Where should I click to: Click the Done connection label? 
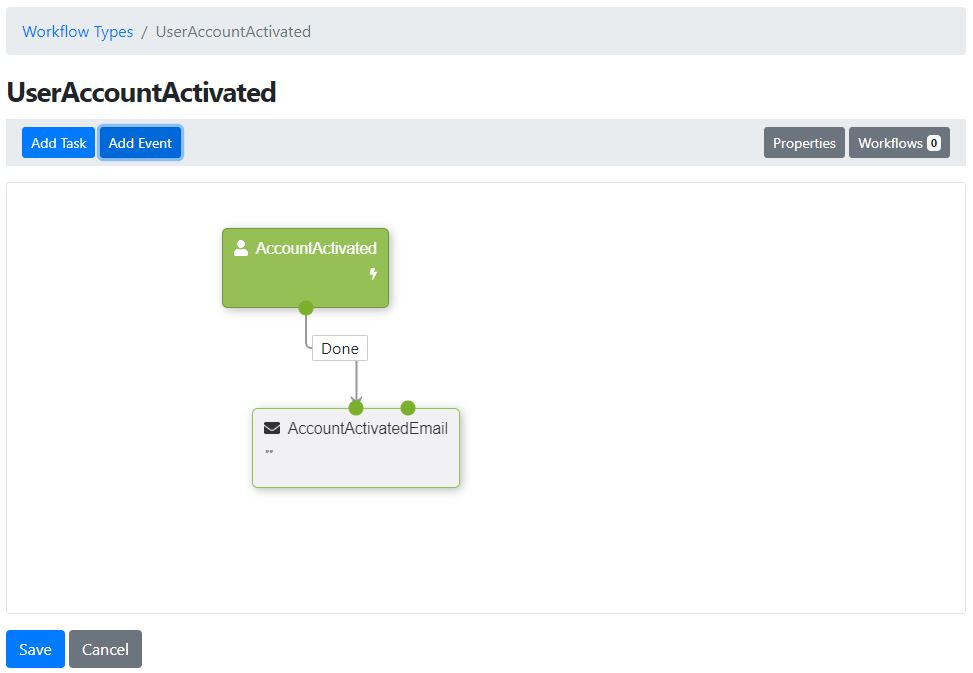tap(339, 349)
